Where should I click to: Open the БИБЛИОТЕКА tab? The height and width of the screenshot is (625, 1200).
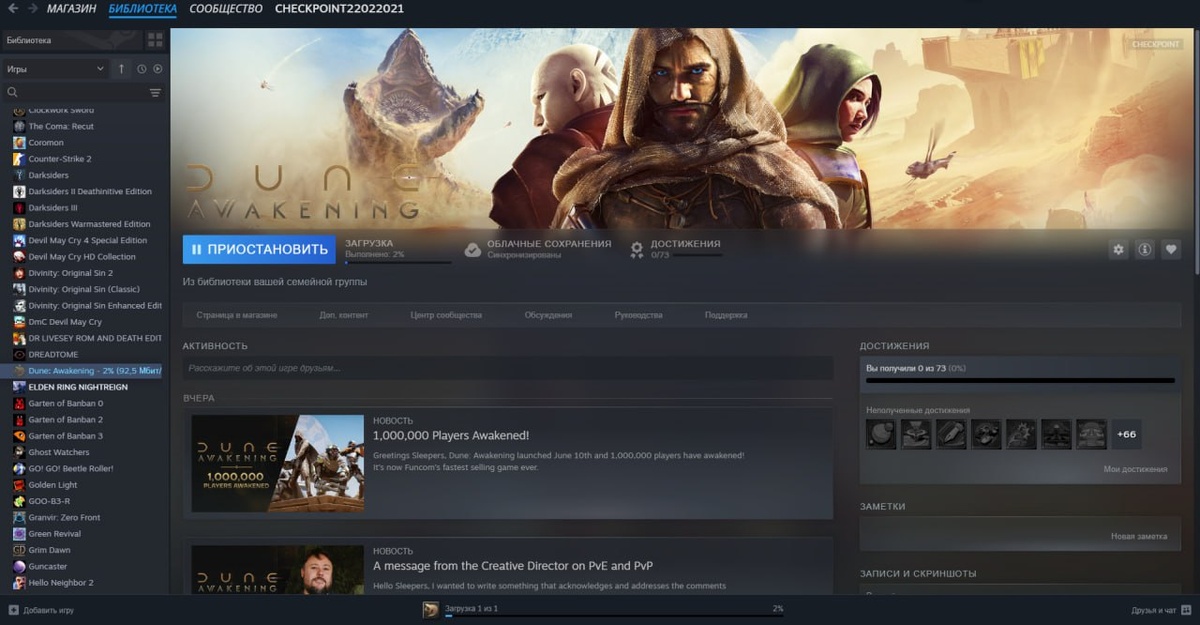click(142, 9)
